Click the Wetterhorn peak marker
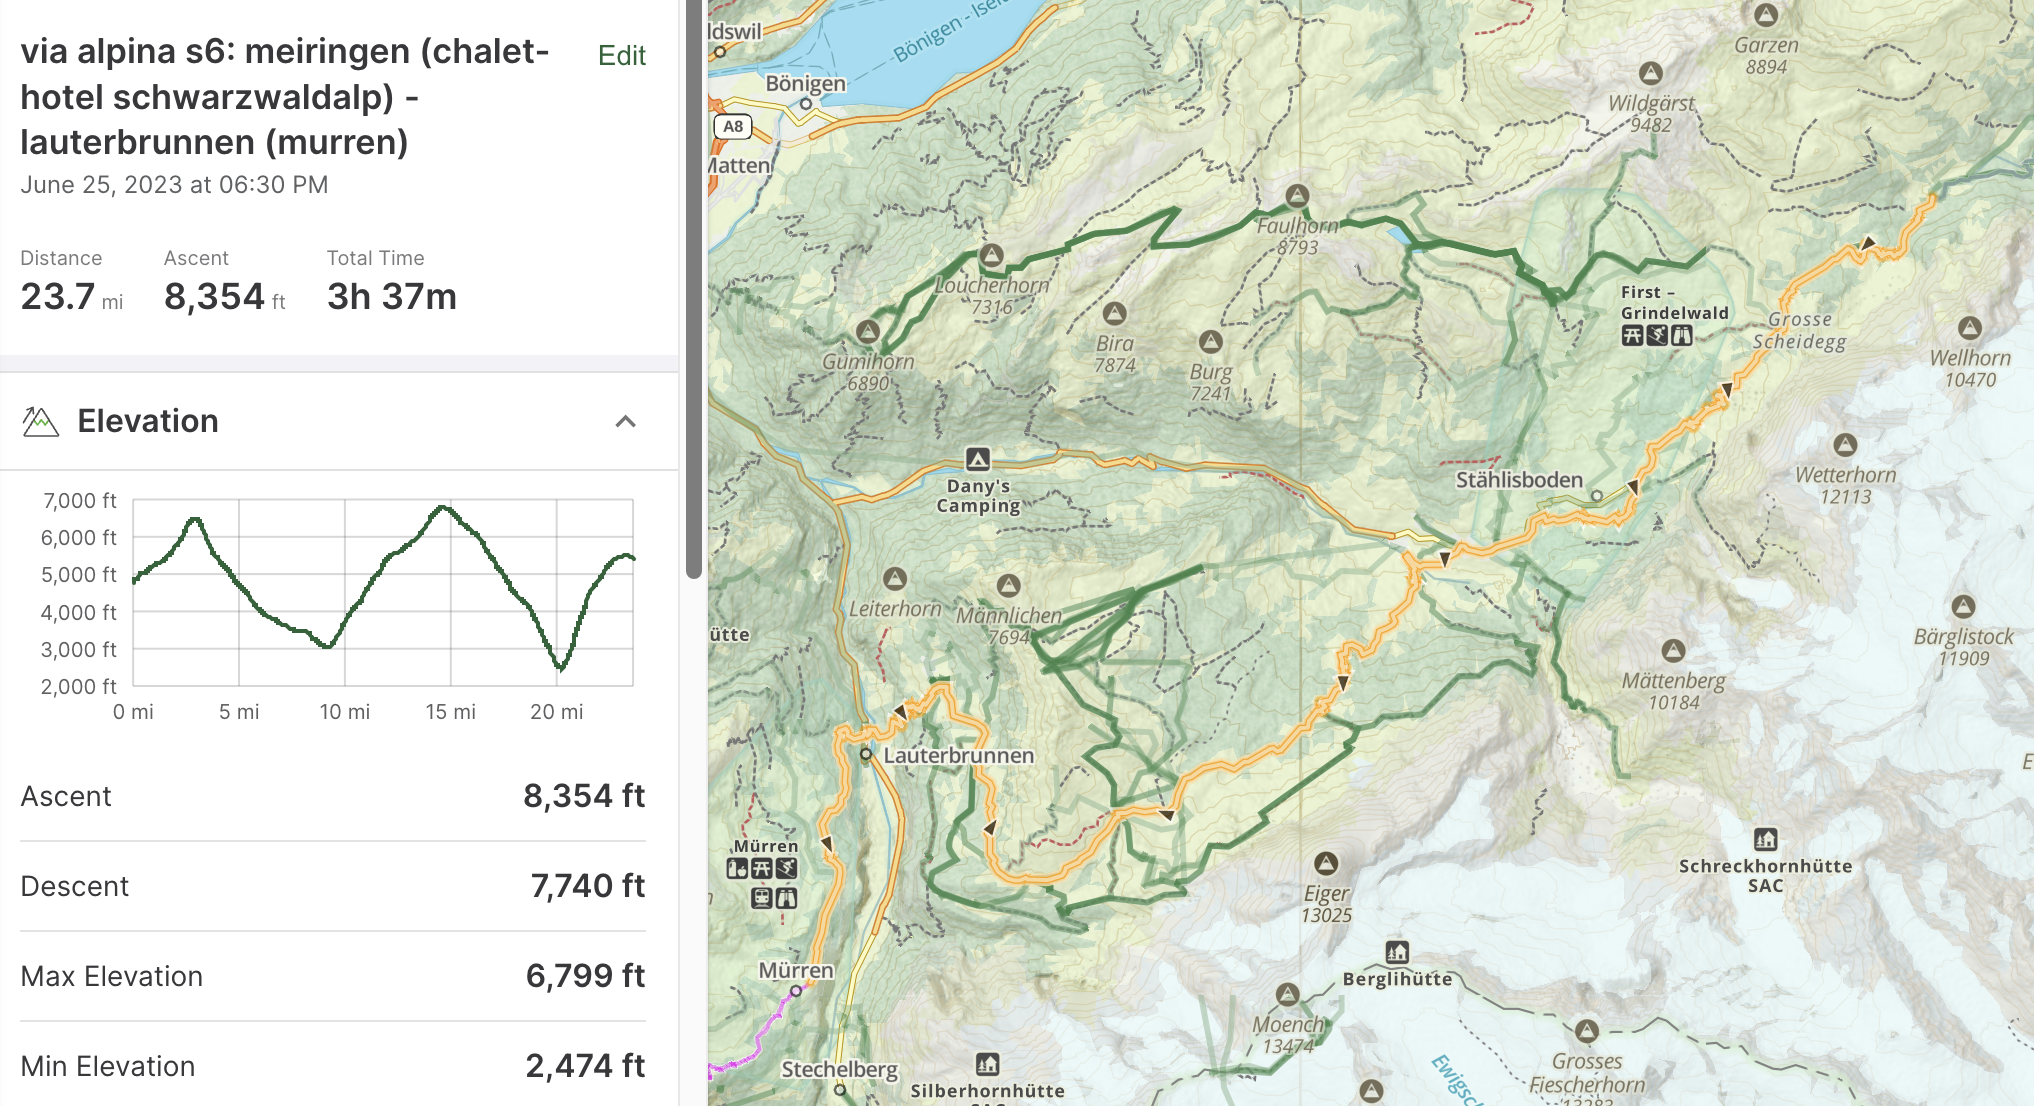The width and height of the screenshot is (2034, 1106). click(1845, 445)
